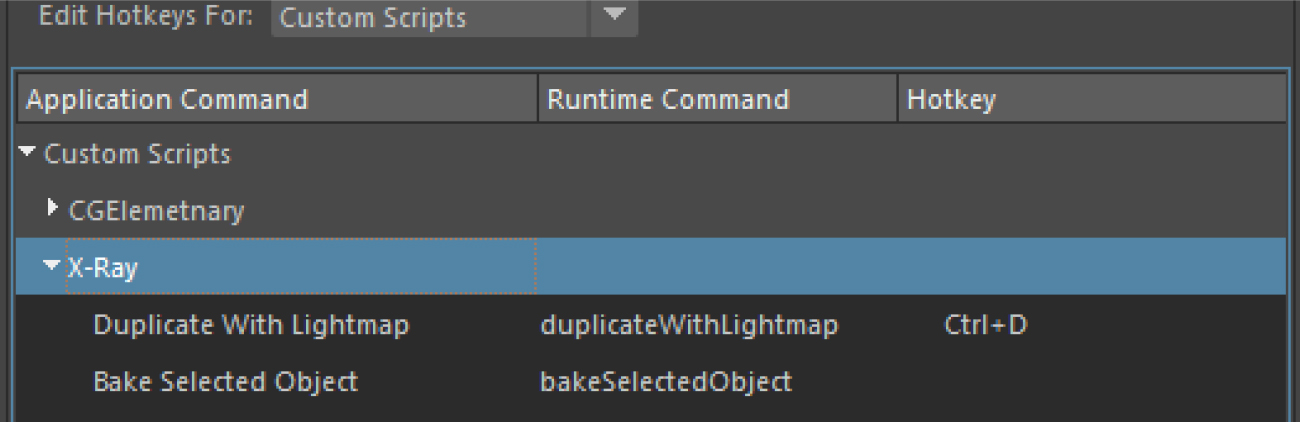The image size is (1300, 422).
Task: Collapse the X-Ray group arrow
Action: (x=53, y=266)
